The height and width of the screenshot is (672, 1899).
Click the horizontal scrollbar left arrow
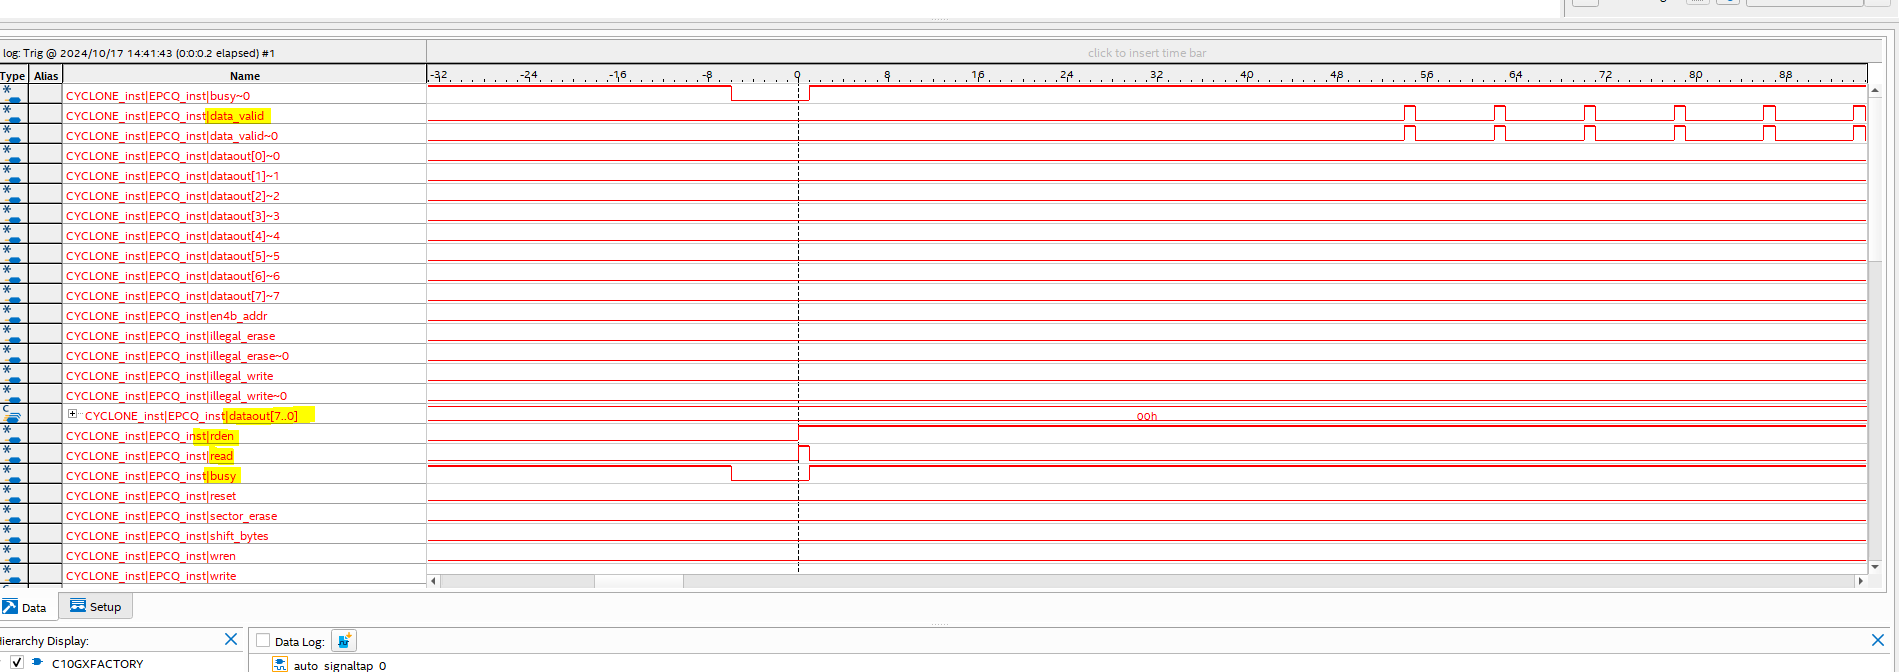point(433,581)
